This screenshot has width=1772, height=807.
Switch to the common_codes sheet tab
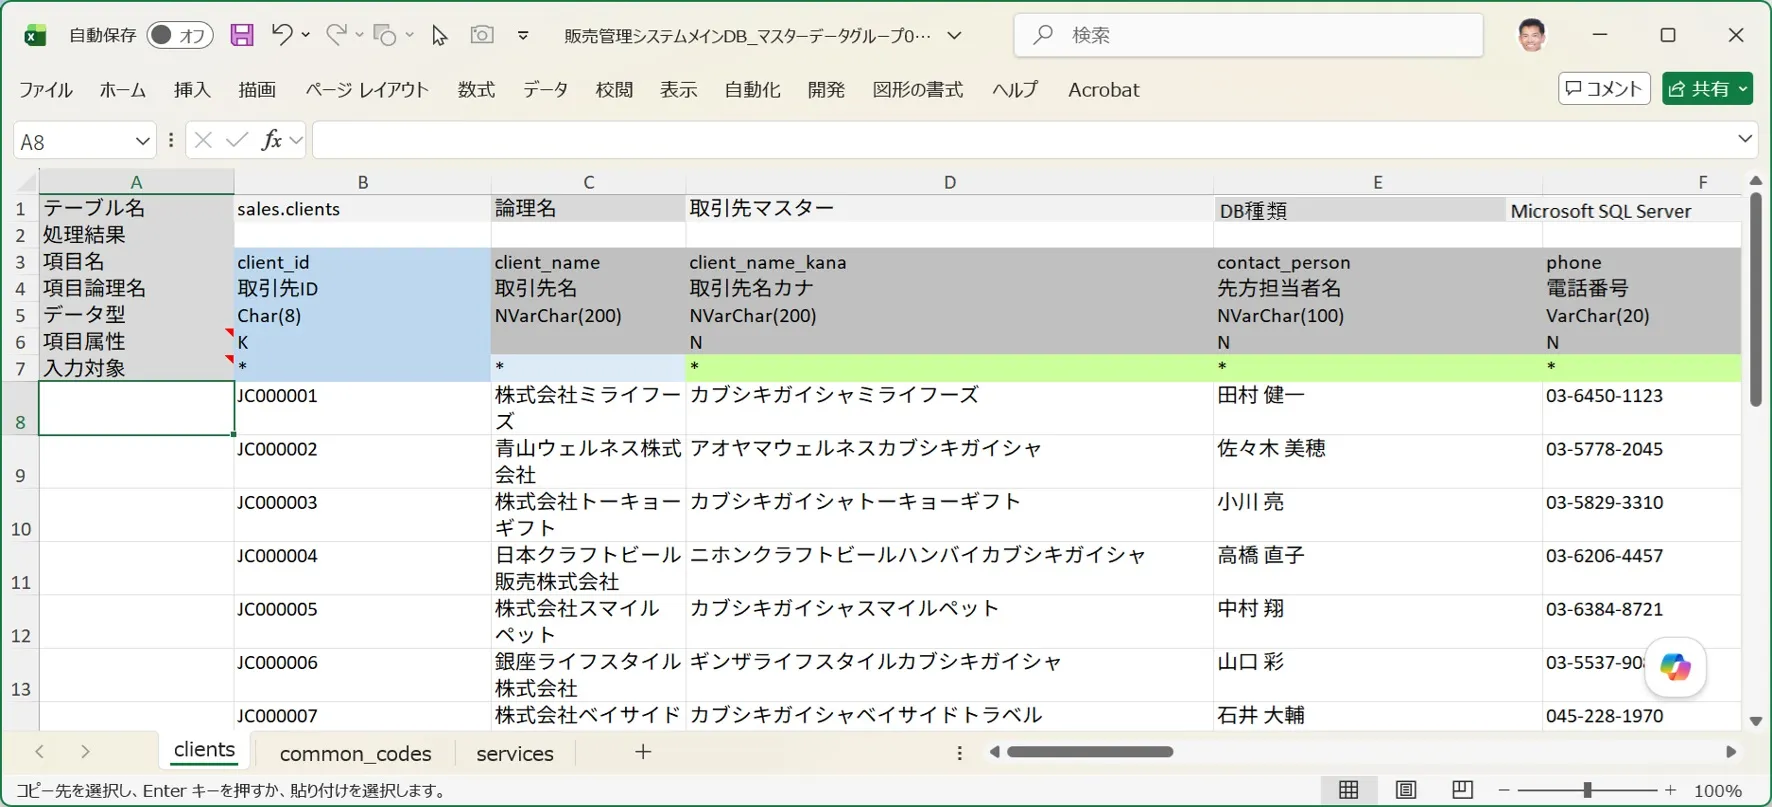point(355,753)
